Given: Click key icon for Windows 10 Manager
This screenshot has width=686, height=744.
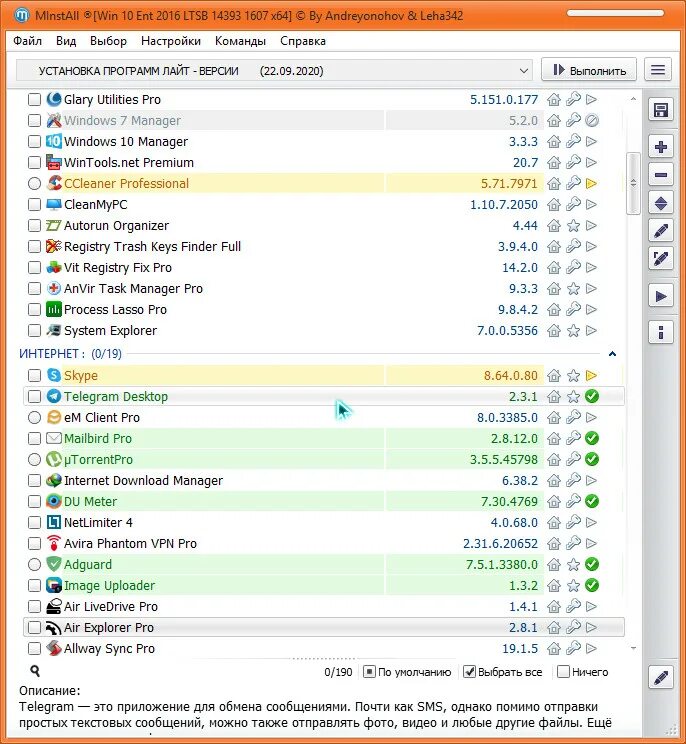Looking at the screenshot, I should coord(573,141).
